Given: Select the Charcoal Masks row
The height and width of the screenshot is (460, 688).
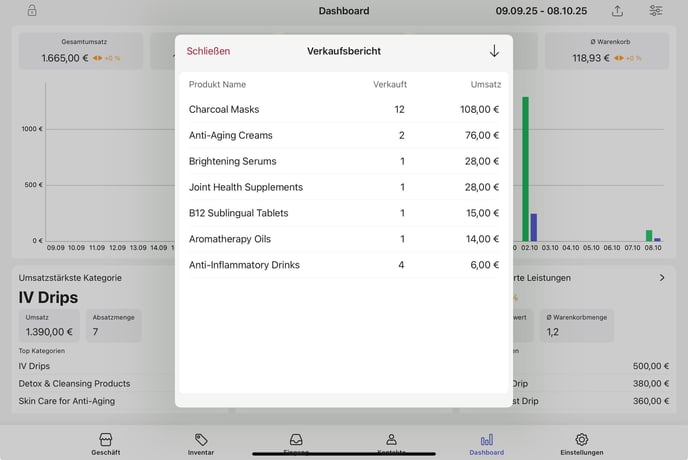Looking at the screenshot, I should (343, 109).
